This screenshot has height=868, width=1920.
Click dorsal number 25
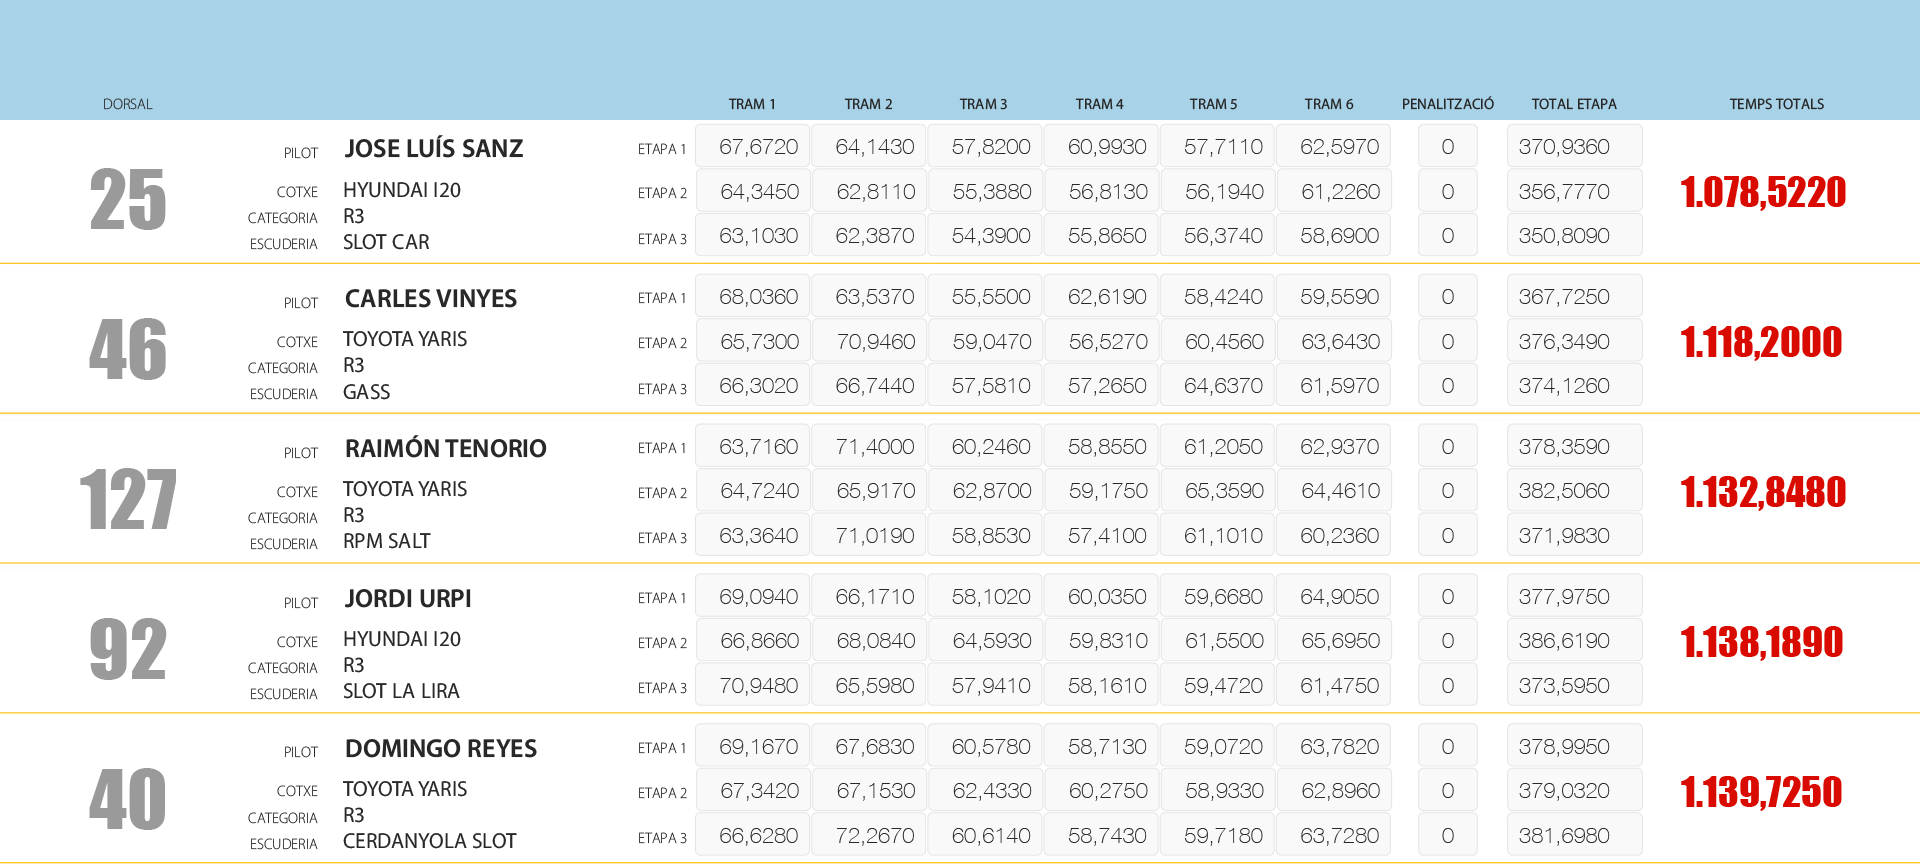[x=128, y=199]
